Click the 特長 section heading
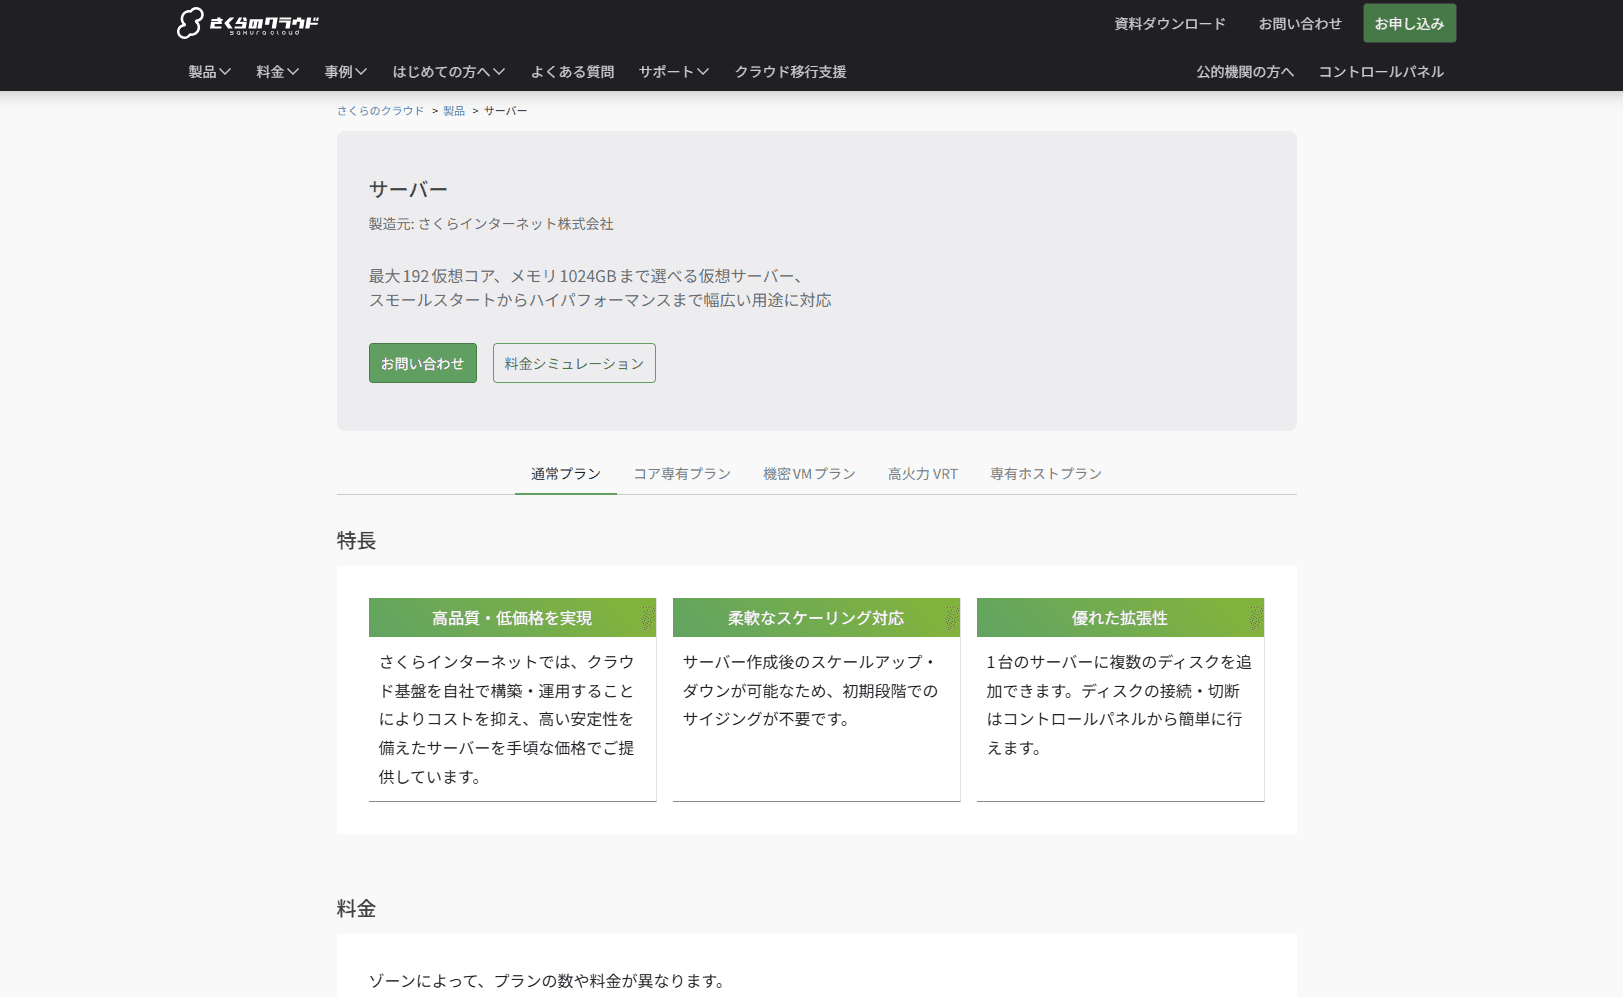The width and height of the screenshot is (1623, 997). [357, 541]
